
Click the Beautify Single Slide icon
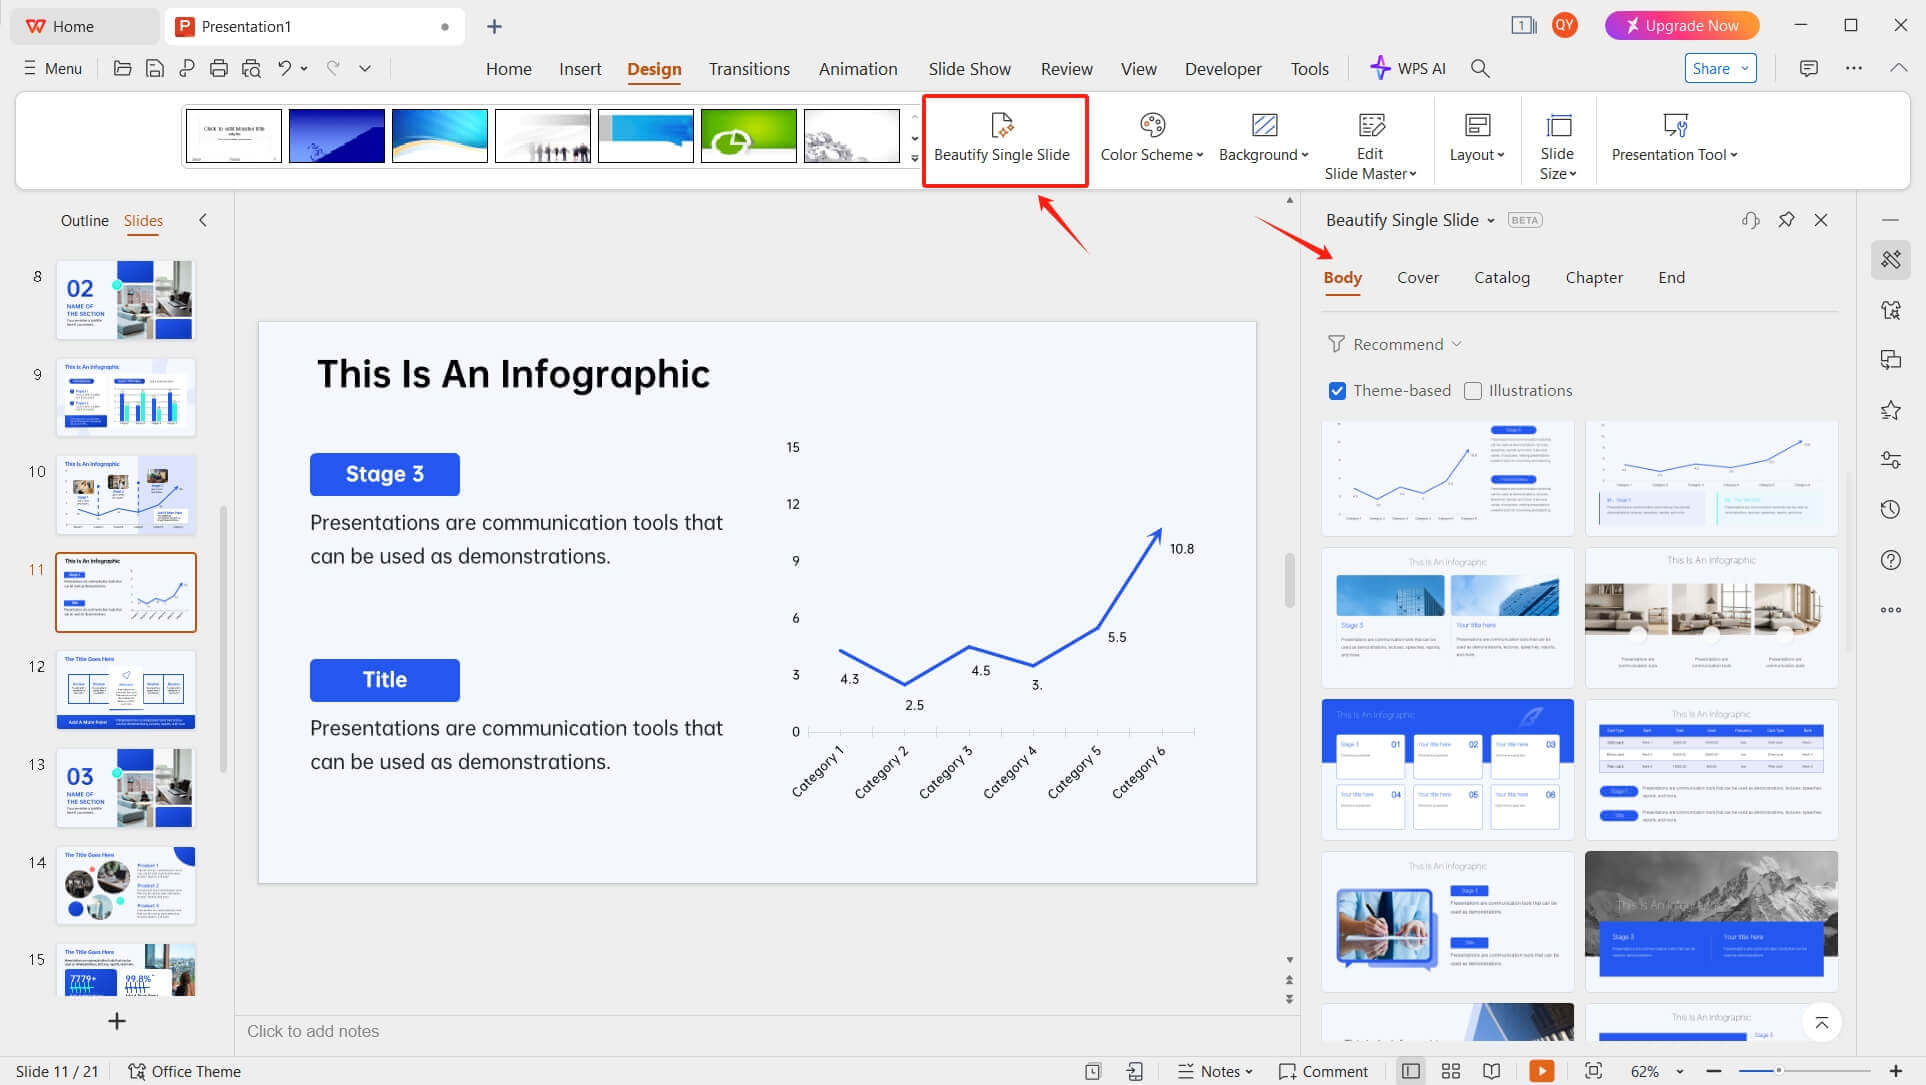pos(1001,126)
